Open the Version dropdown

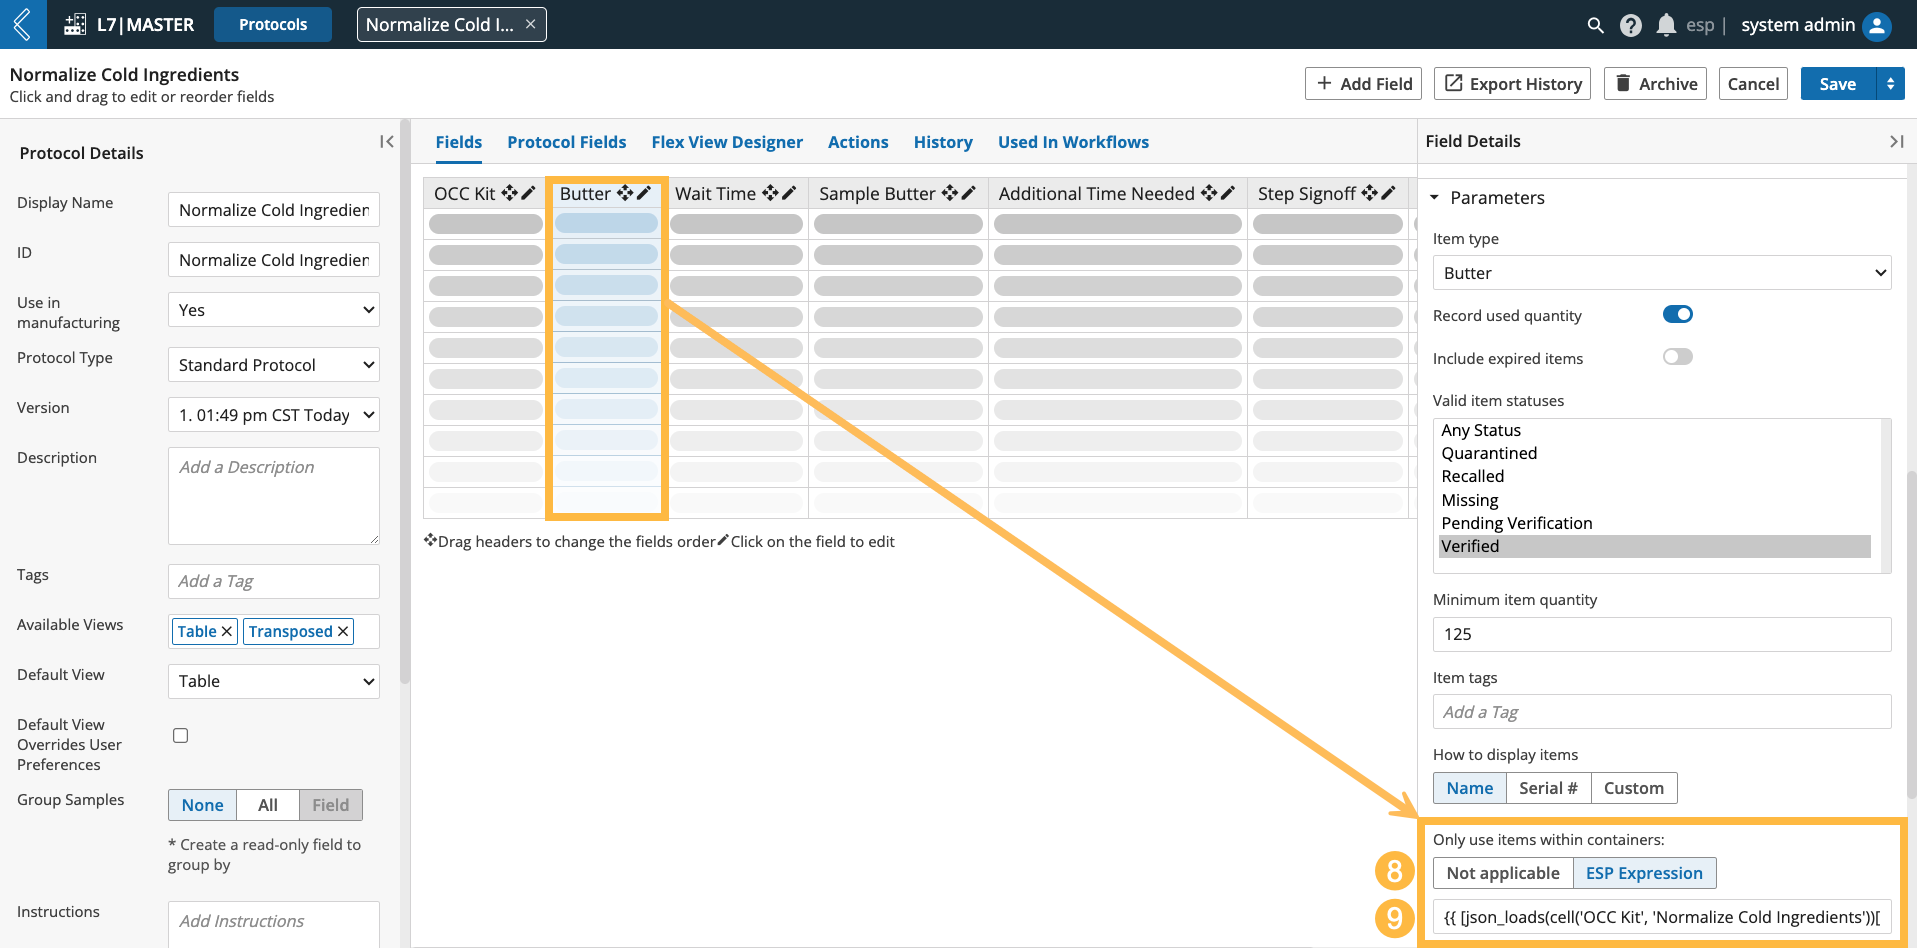(274, 415)
